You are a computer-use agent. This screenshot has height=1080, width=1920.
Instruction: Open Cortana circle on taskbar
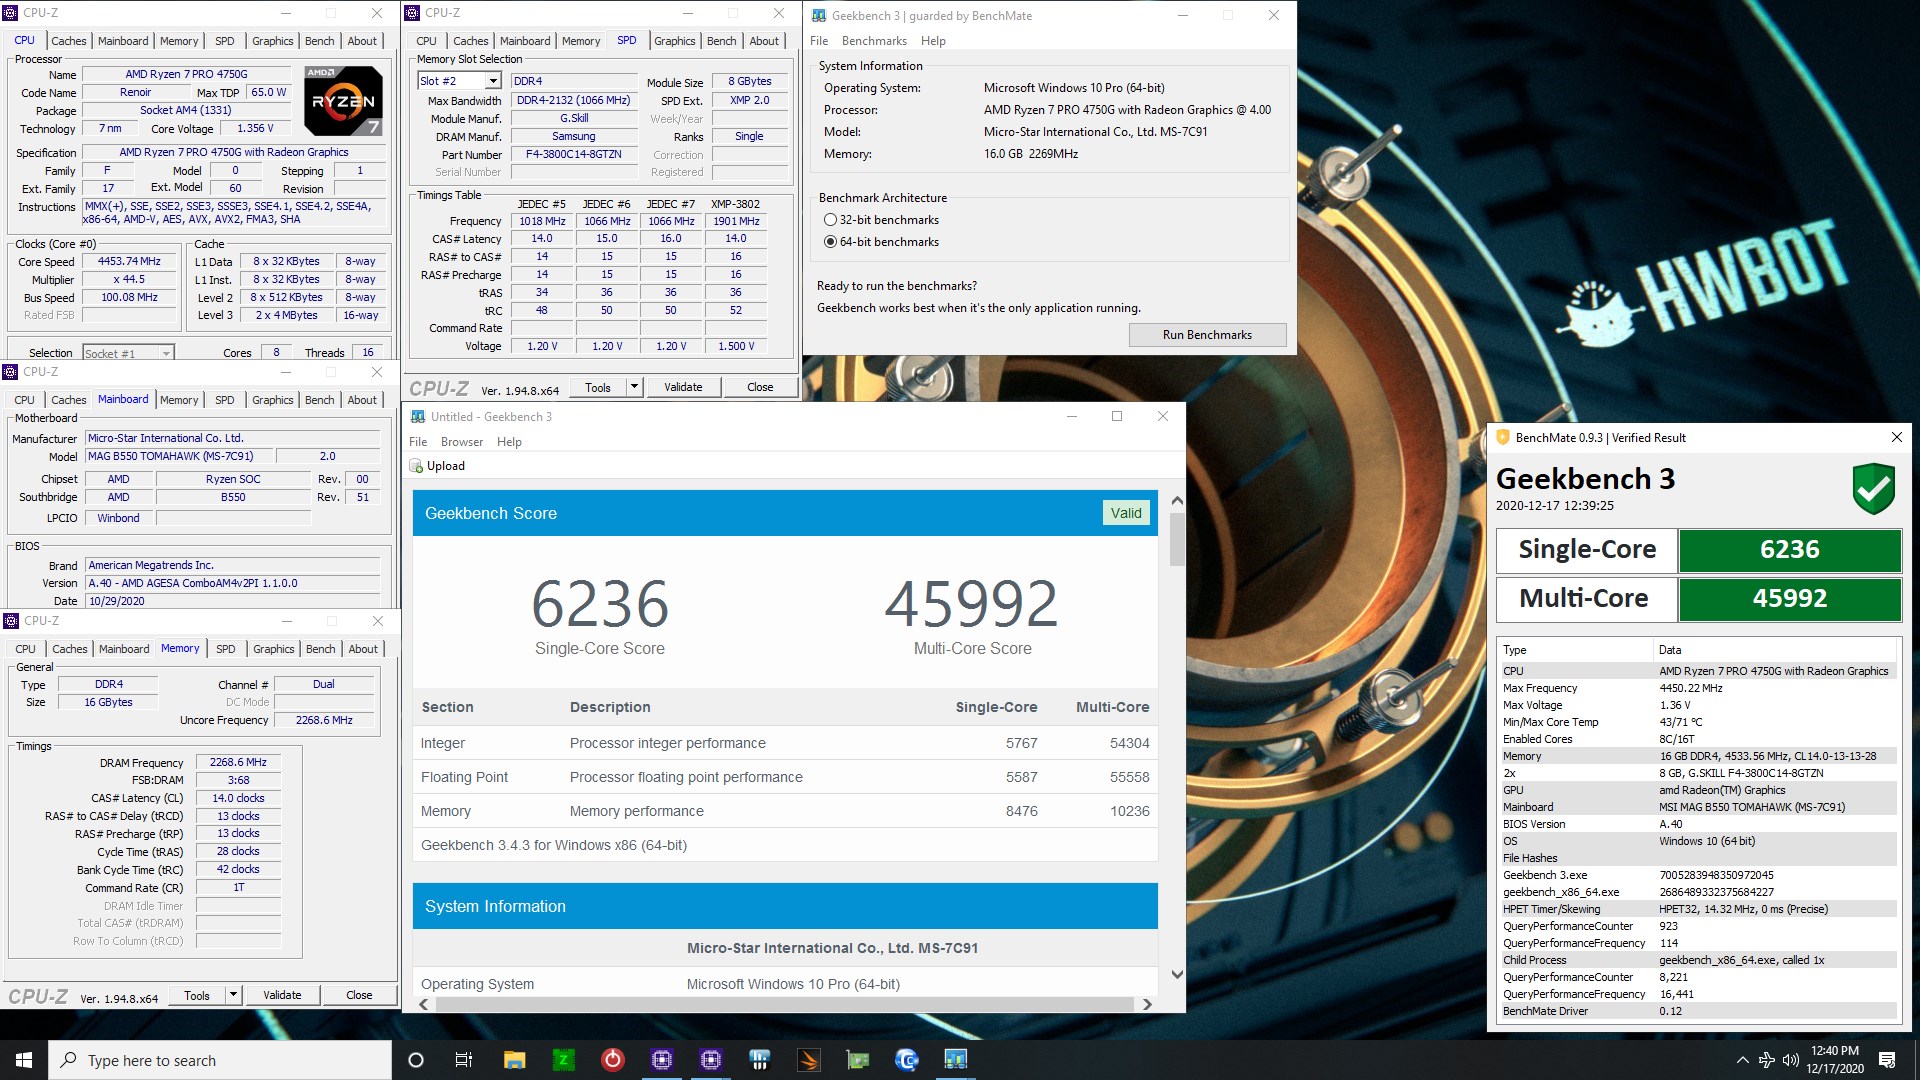click(416, 1060)
